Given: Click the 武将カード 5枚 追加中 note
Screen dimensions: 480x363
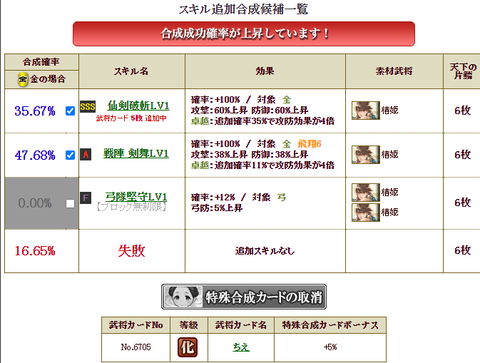Looking at the screenshot, I should coord(131,118).
